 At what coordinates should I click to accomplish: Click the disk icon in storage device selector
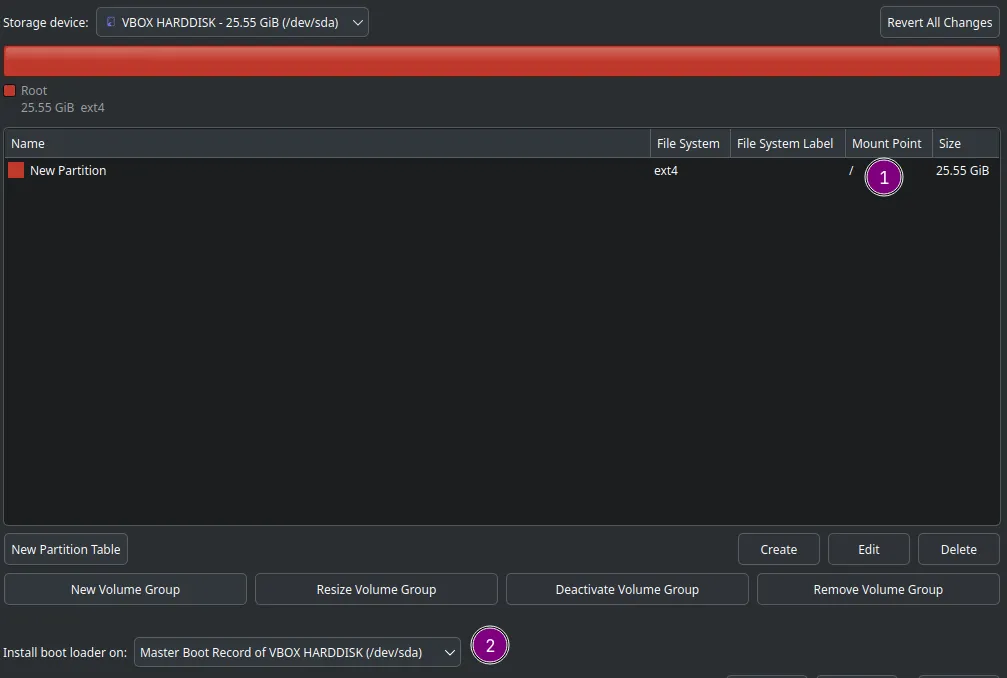110,22
